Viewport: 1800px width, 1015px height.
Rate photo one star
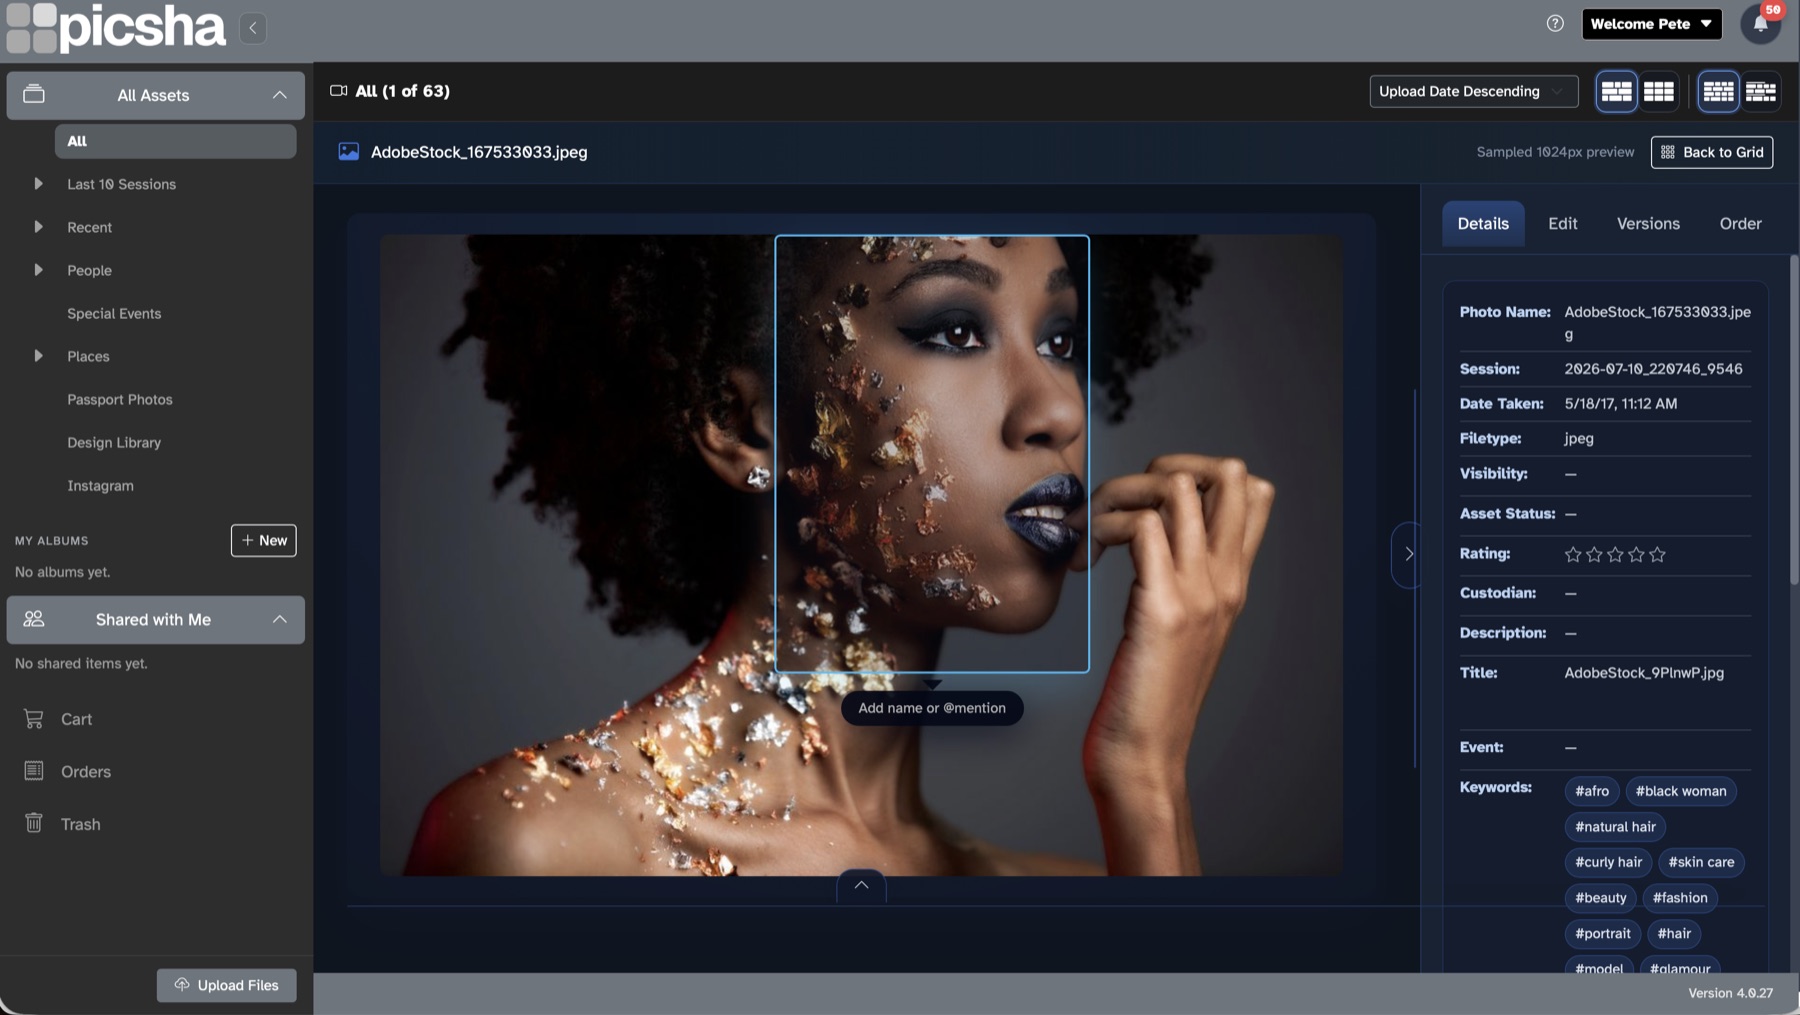[x=1573, y=554]
